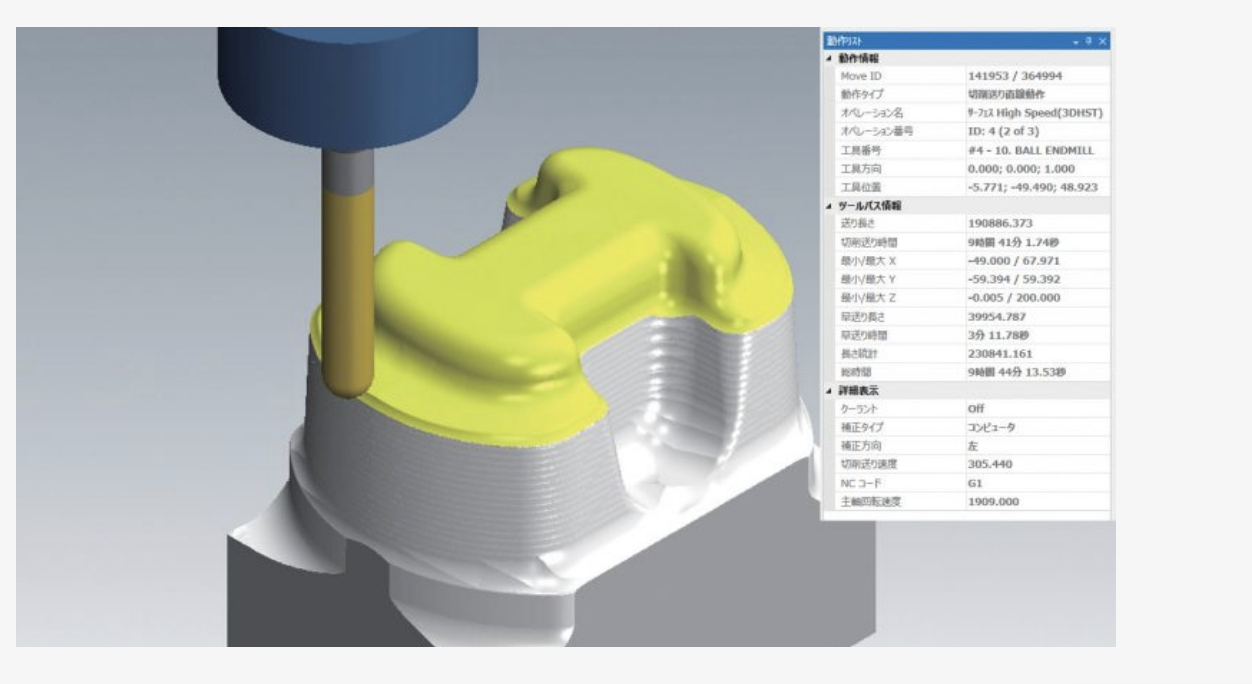Image resolution: width=1252 pixels, height=684 pixels.
Task: Collapse the 詳細表示 section
Action: pos(828,391)
